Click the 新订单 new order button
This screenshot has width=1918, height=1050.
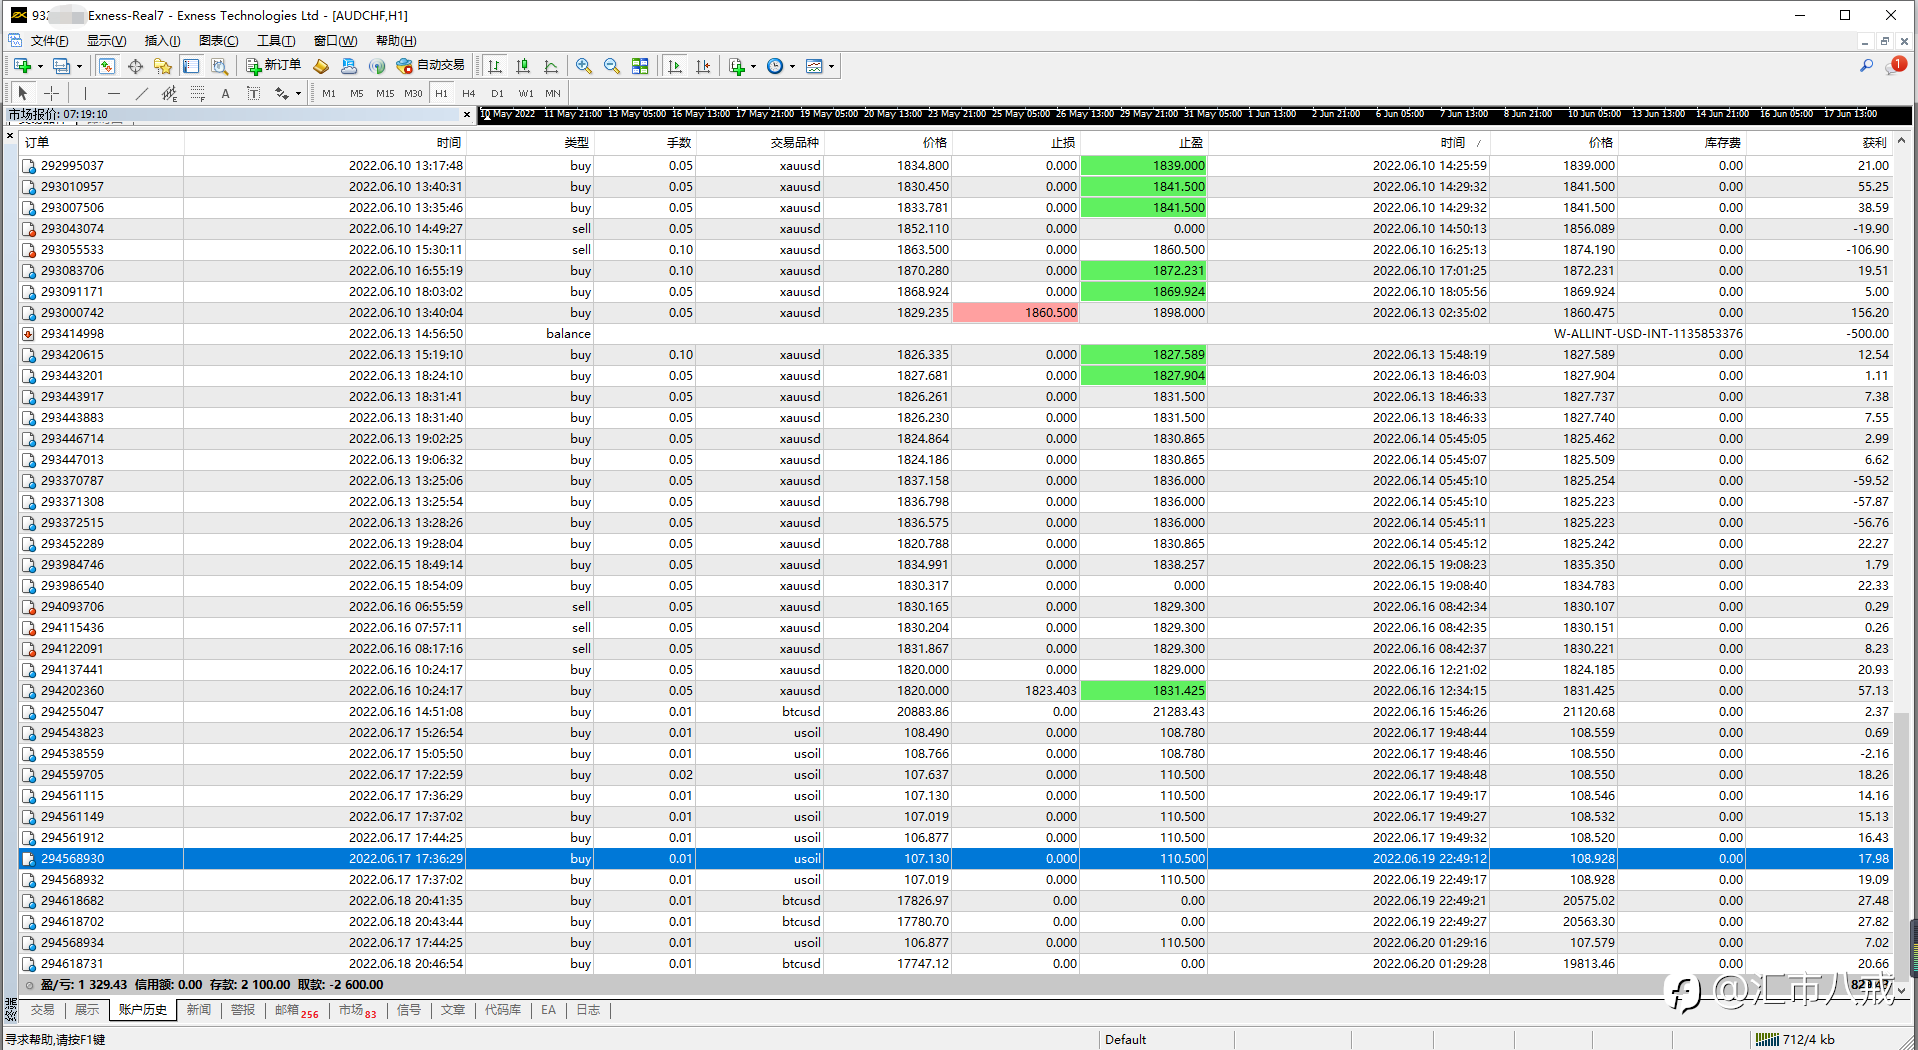click(274, 66)
